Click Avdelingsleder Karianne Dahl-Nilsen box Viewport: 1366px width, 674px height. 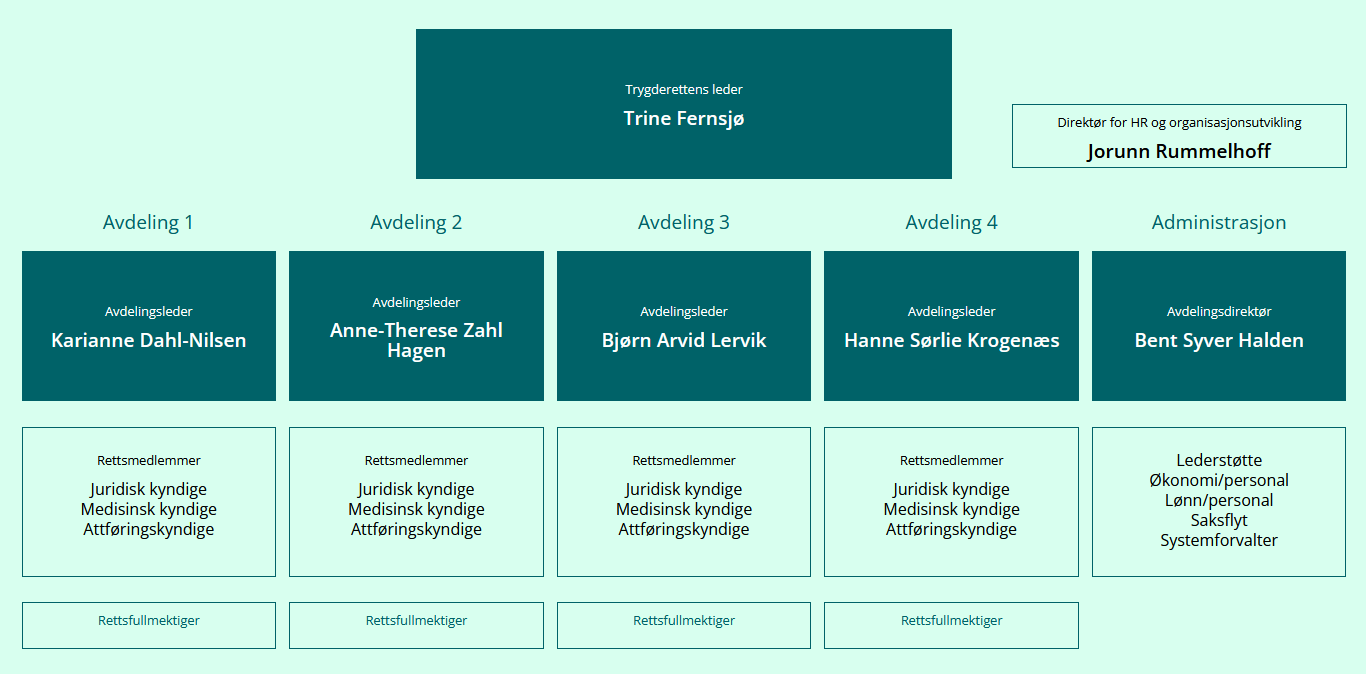(x=148, y=326)
